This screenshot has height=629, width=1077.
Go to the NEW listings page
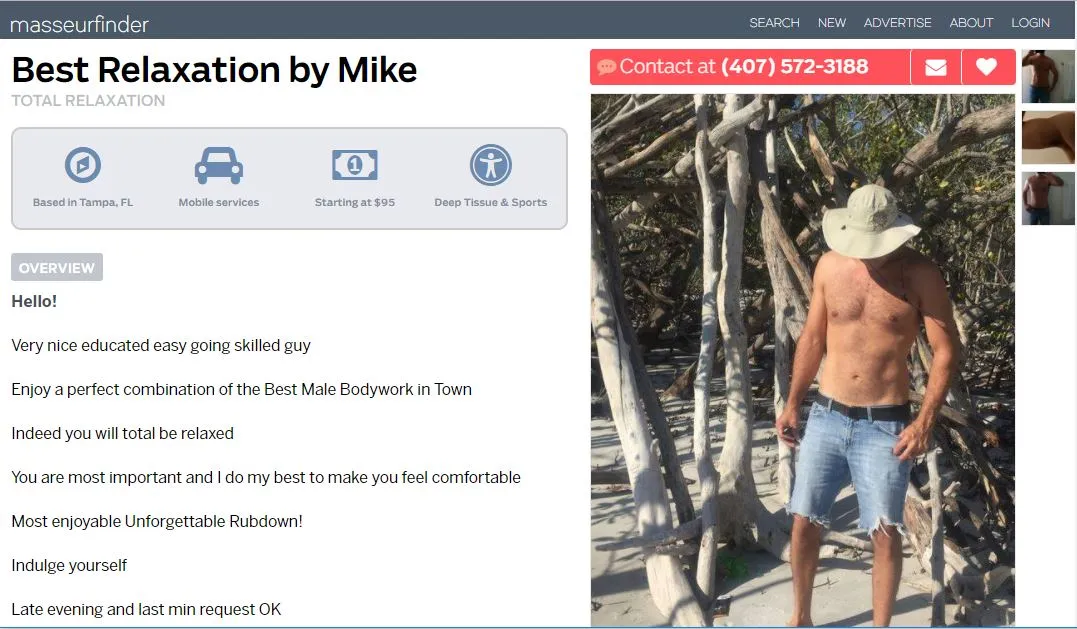pyautogui.click(x=832, y=23)
